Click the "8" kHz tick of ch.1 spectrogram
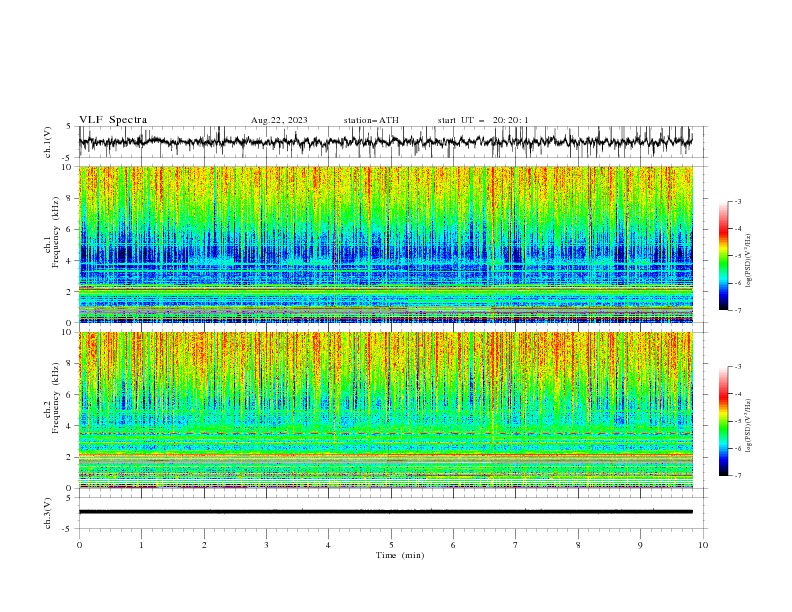This screenshot has width=792, height=612. pyautogui.click(x=70, y=198)
